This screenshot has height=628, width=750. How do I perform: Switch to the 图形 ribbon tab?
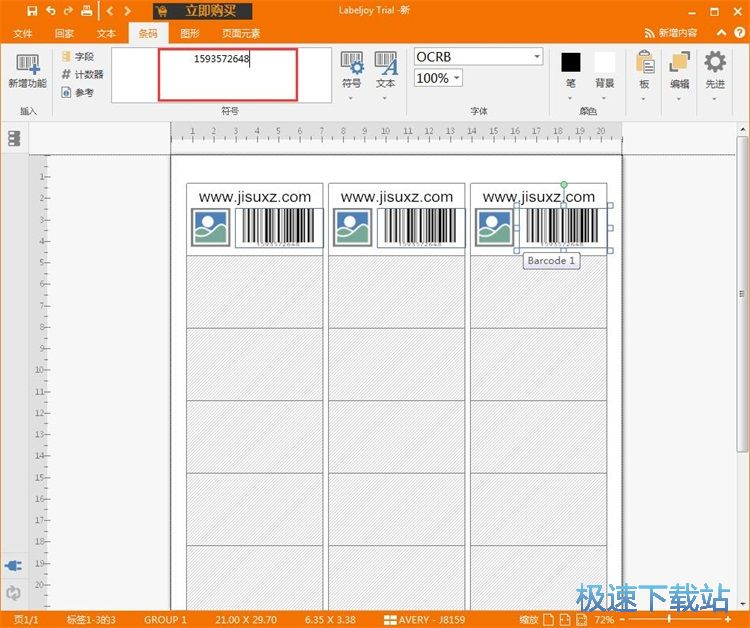190,33
